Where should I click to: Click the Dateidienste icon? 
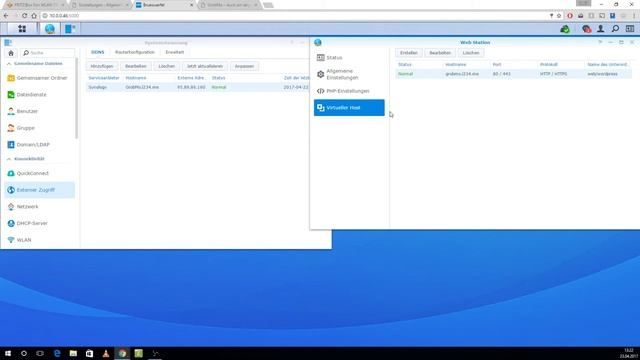(11, 95)
